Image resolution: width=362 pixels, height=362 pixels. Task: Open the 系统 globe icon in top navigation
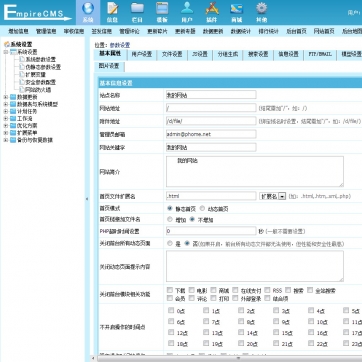(x=88, y=8)
